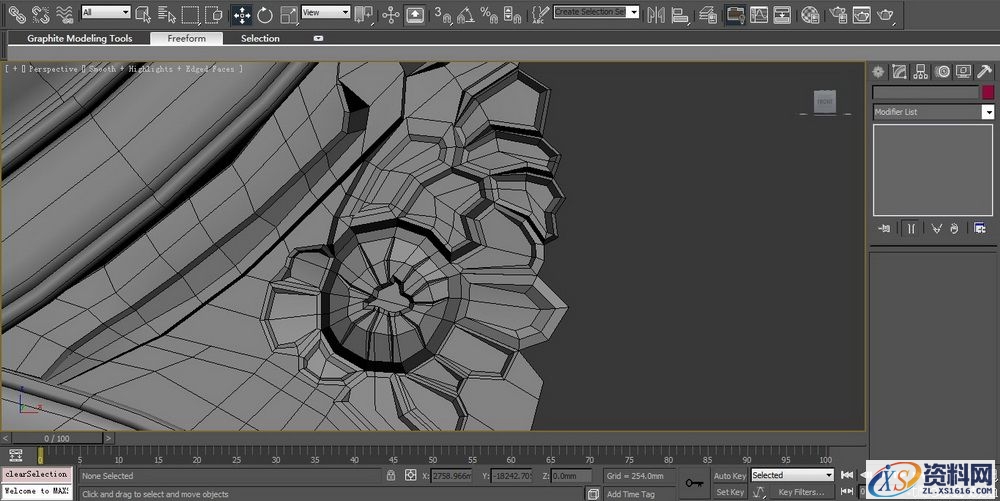Screen dimensions: 1000x501
Task: Click the Select by Name icon
Action: (x=166, y=14)
